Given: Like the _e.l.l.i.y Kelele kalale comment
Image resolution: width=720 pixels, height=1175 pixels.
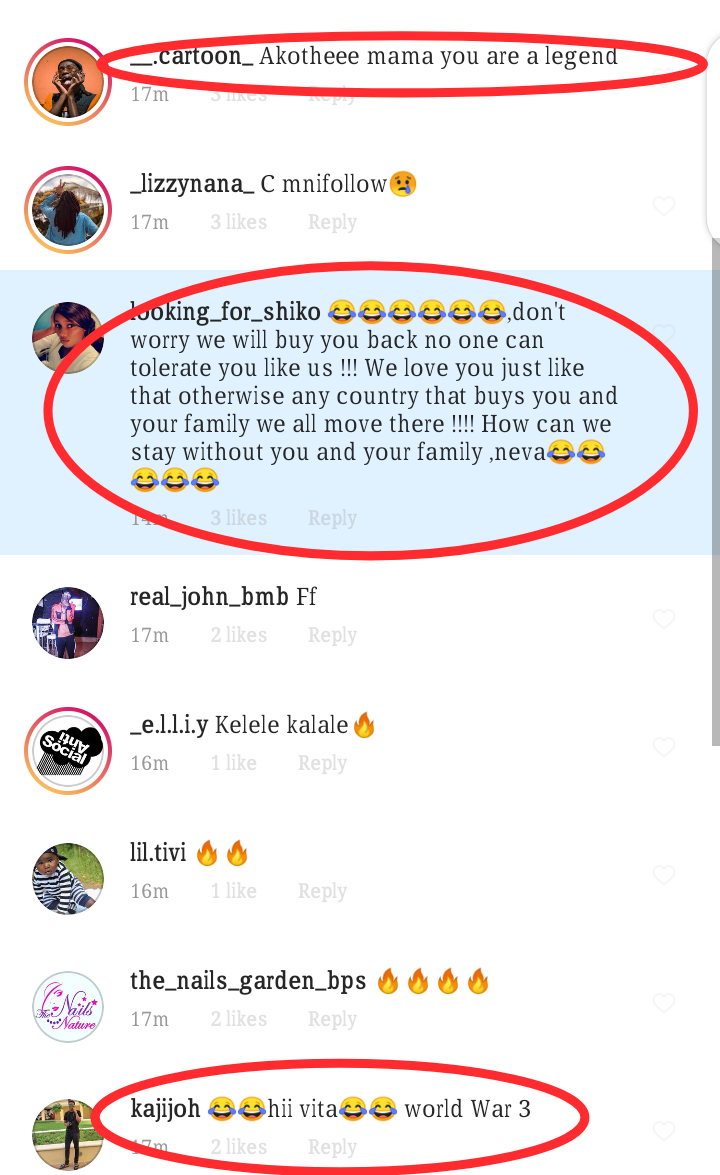Looking at the screenshot, I should click(664, 747).
